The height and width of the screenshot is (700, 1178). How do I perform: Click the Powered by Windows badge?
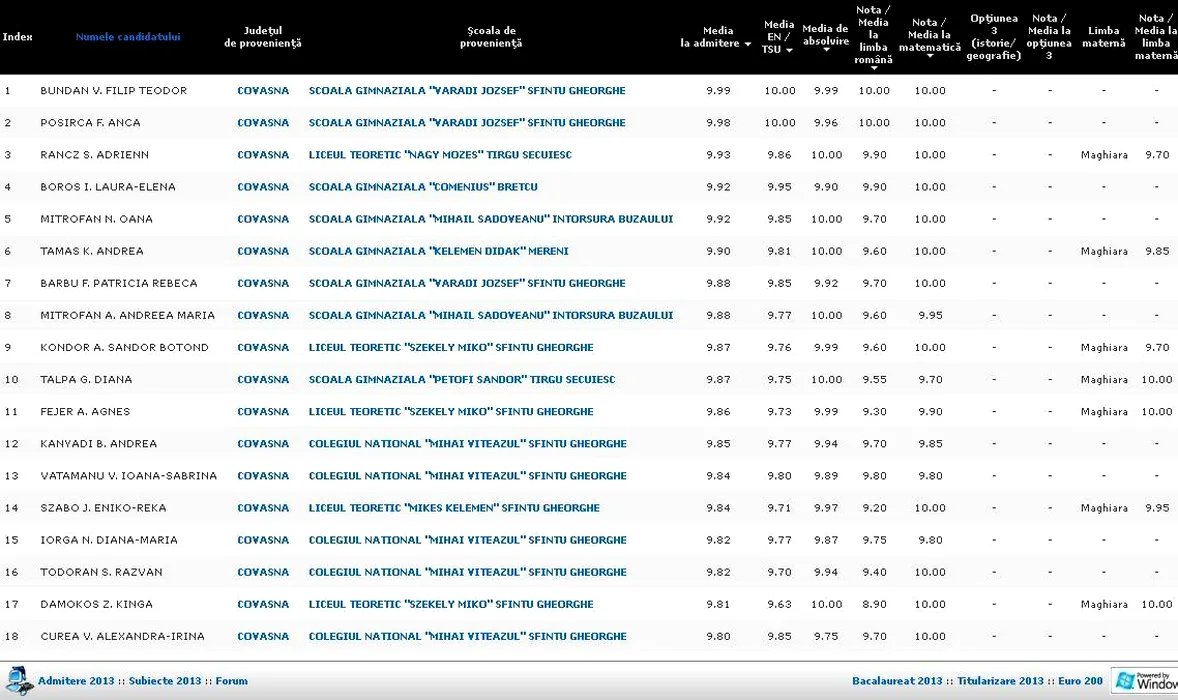pyautogui.click(x=1145, y=681)
